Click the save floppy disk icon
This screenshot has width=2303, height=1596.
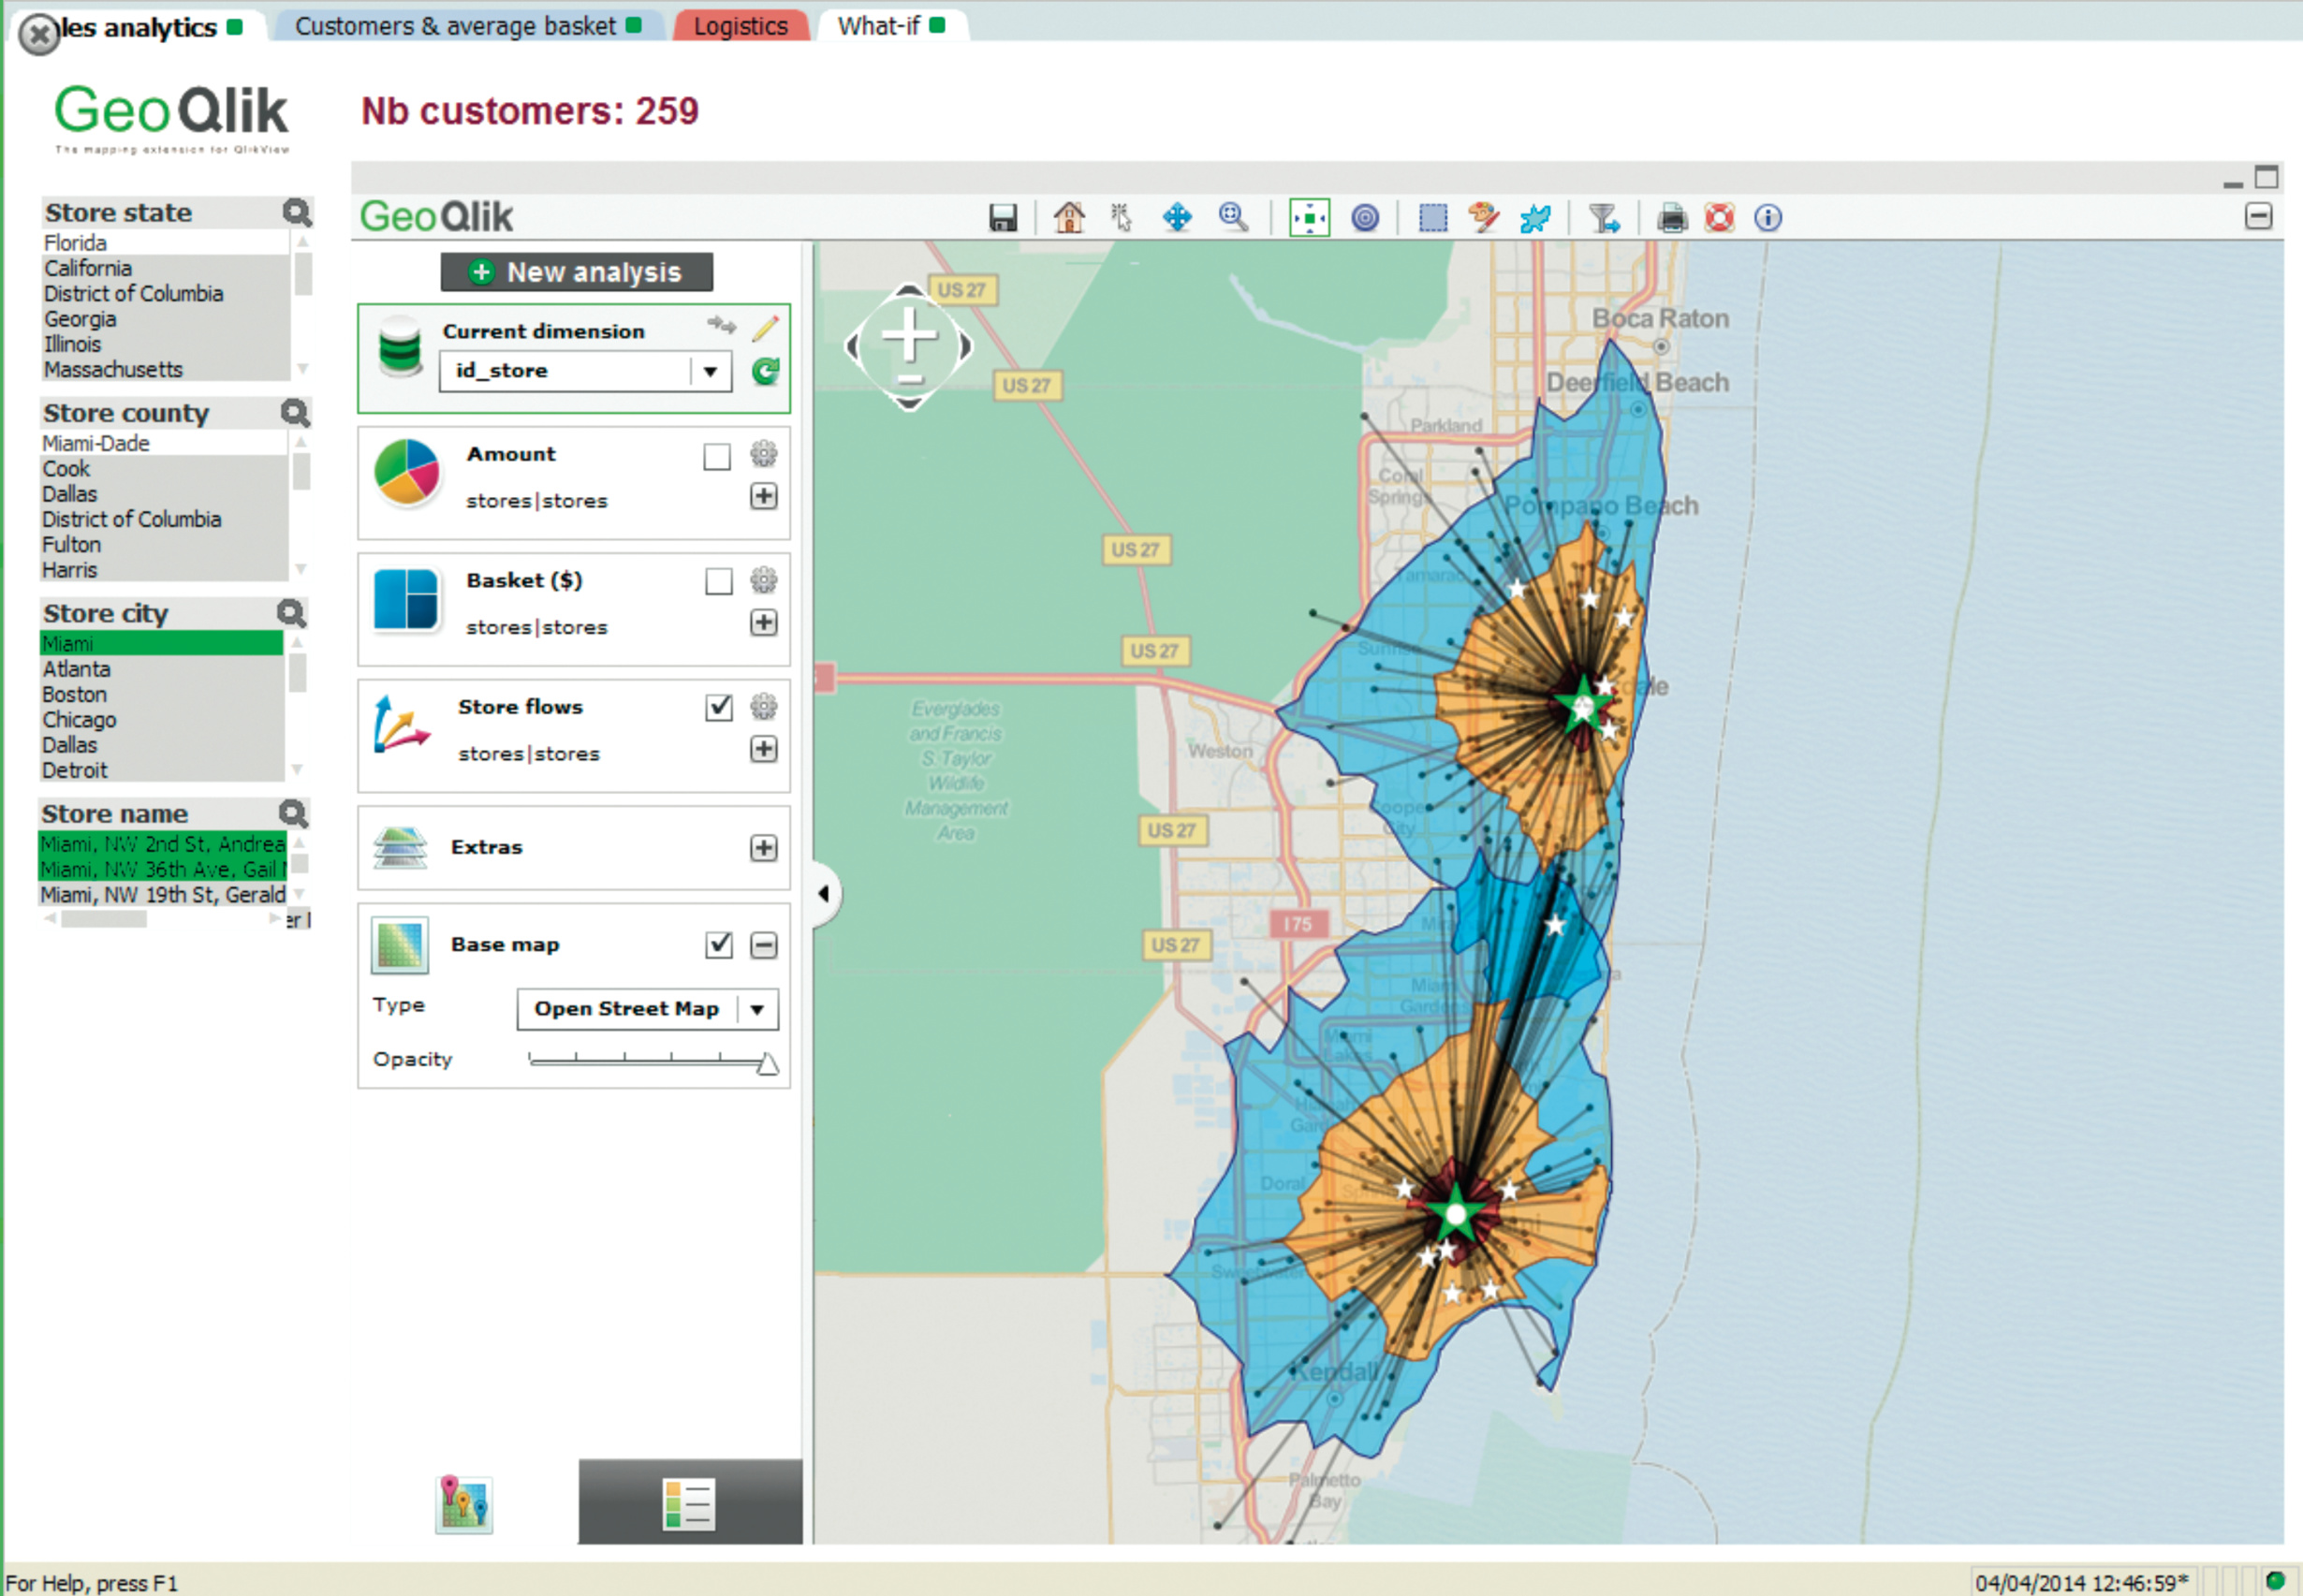(1002, 218)
